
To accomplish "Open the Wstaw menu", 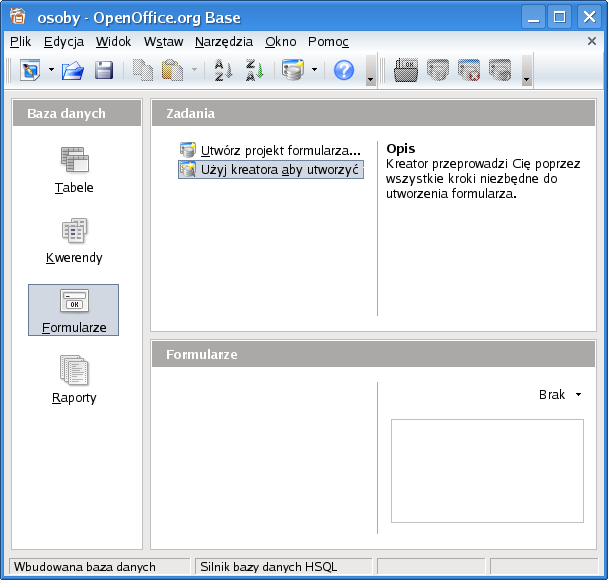I will pos(163,41).
